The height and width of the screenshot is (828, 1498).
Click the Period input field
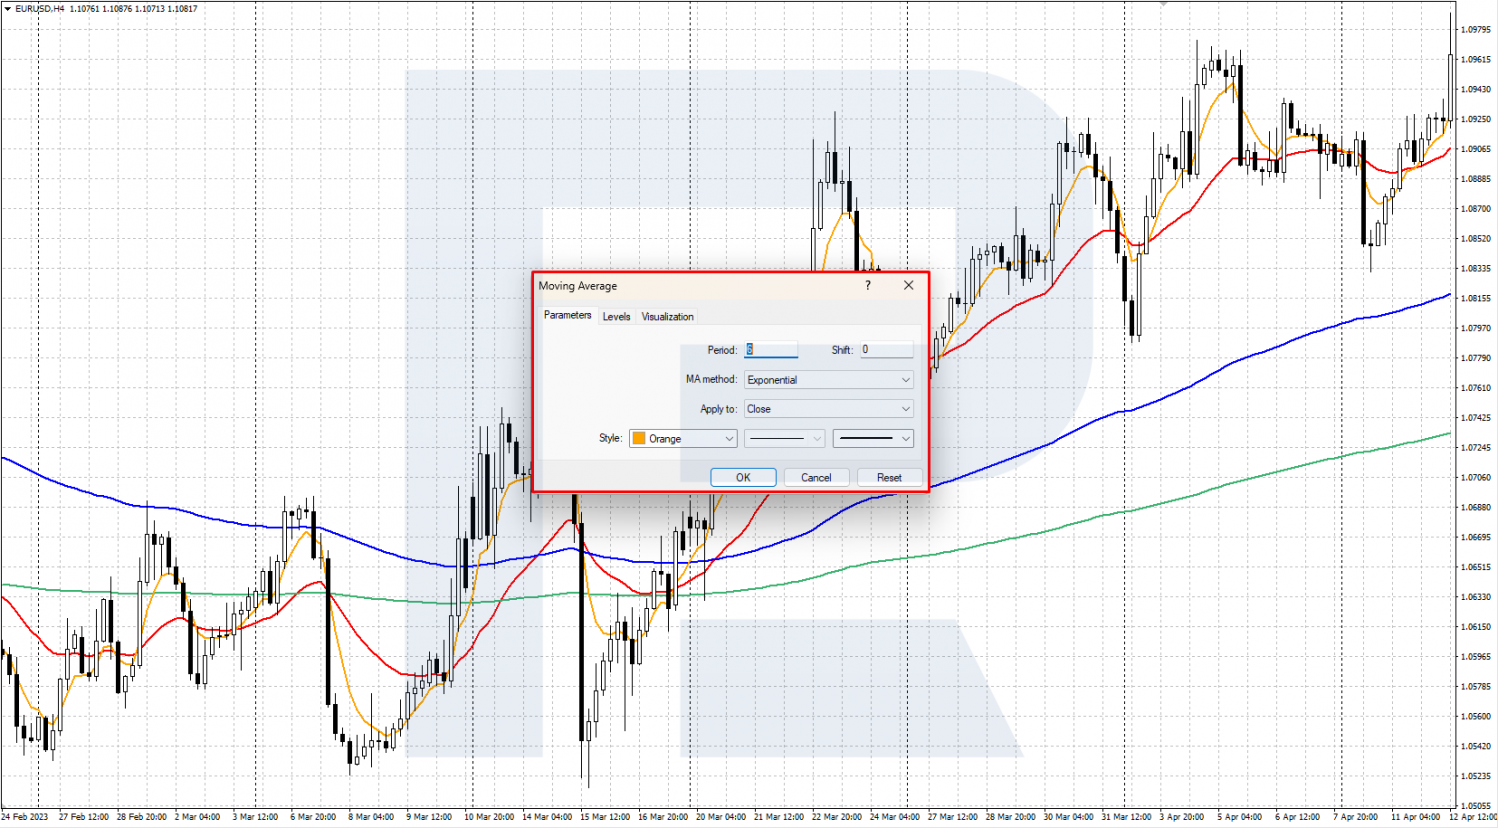coord(771,350)
